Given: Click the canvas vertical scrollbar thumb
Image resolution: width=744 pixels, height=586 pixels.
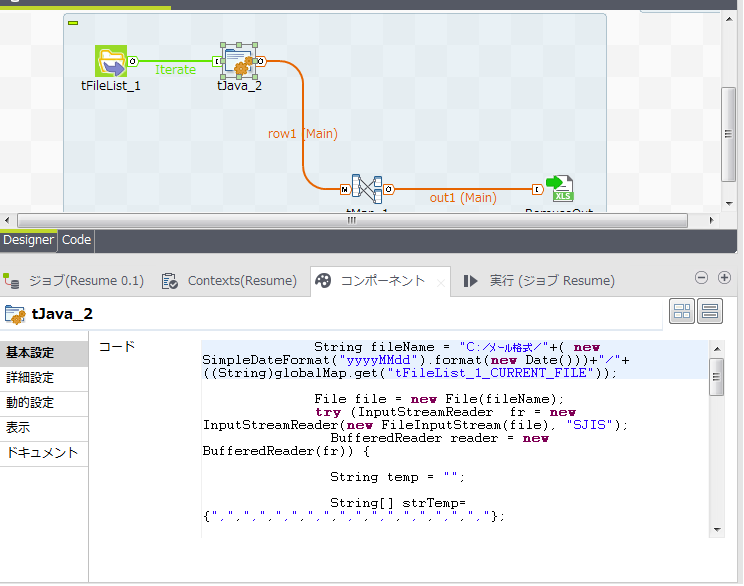Looking at the screenshot, I should (x=728, y=134).
